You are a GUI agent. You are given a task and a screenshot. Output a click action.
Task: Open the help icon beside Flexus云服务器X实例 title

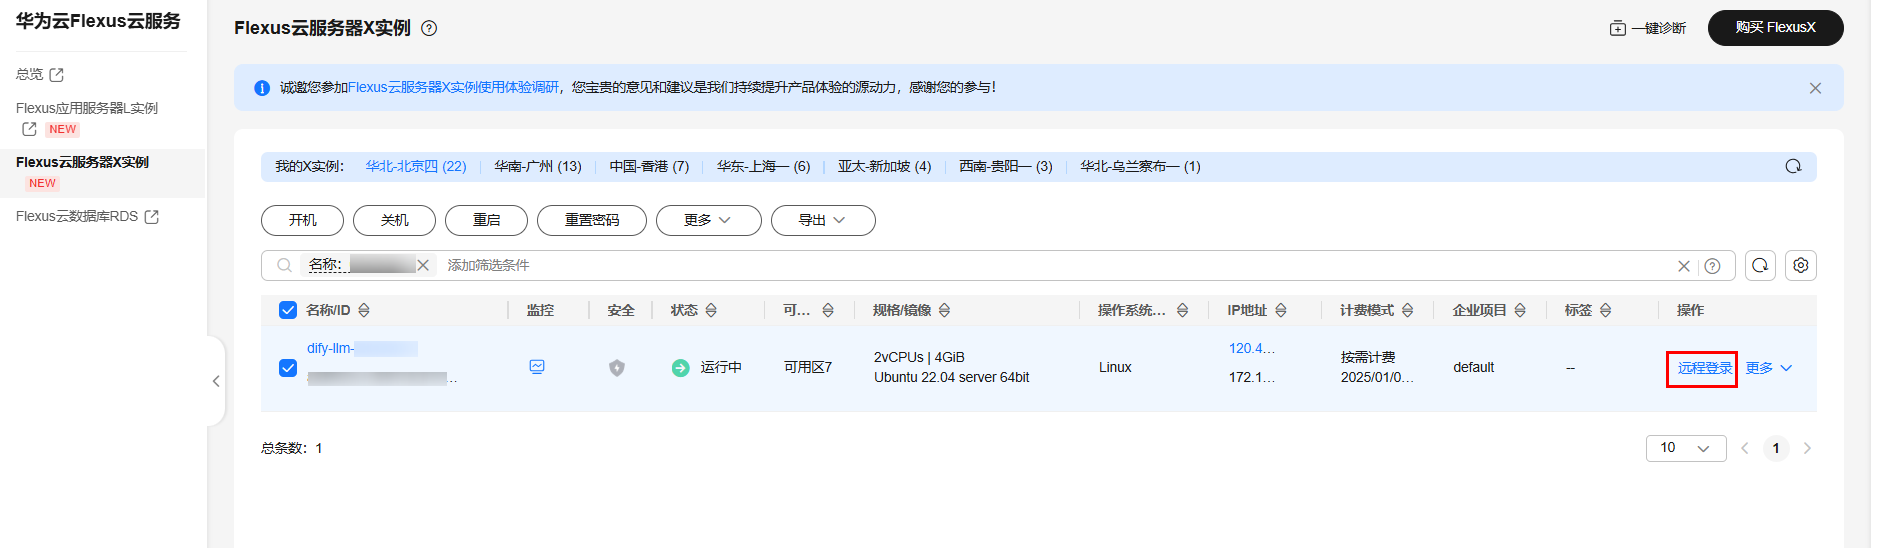point(429,28)
